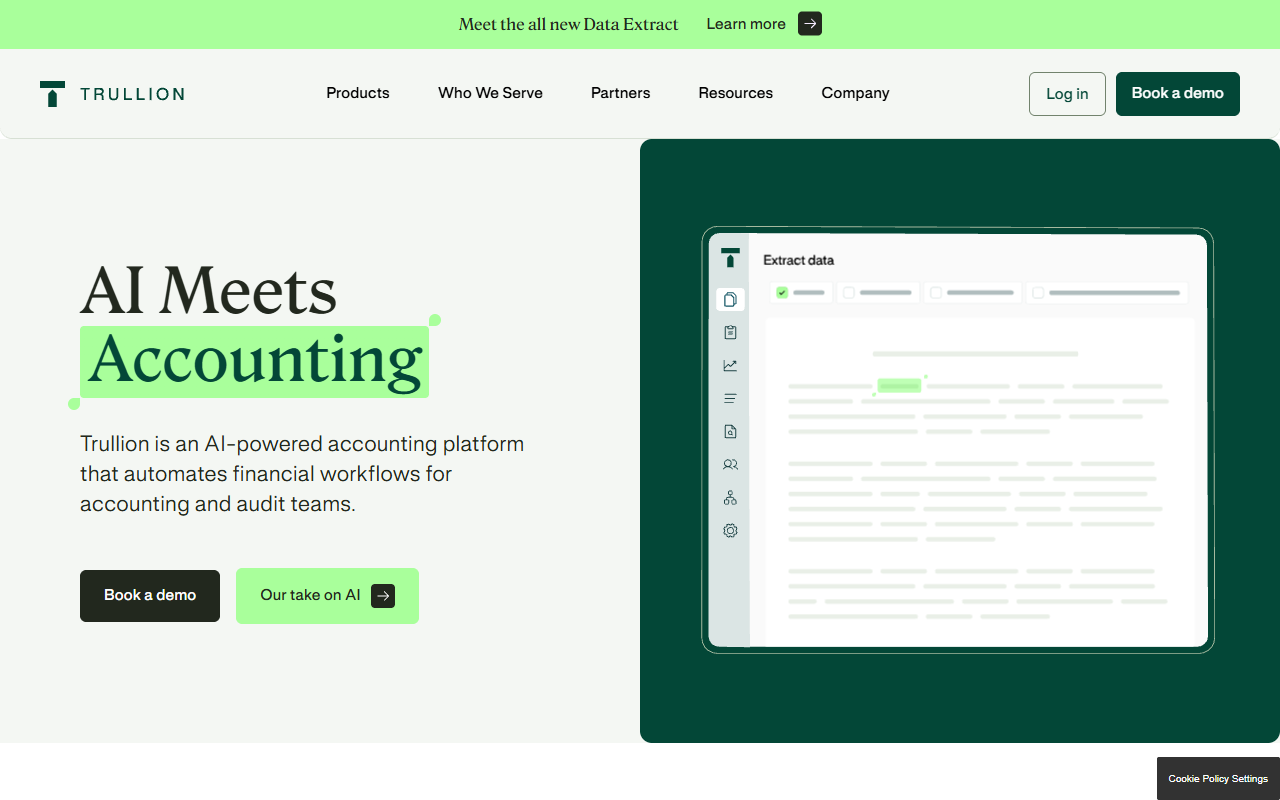Open the Who We Serve menu
The height and width of the screenshot is (800, 1280).
[x=490, y=93]
